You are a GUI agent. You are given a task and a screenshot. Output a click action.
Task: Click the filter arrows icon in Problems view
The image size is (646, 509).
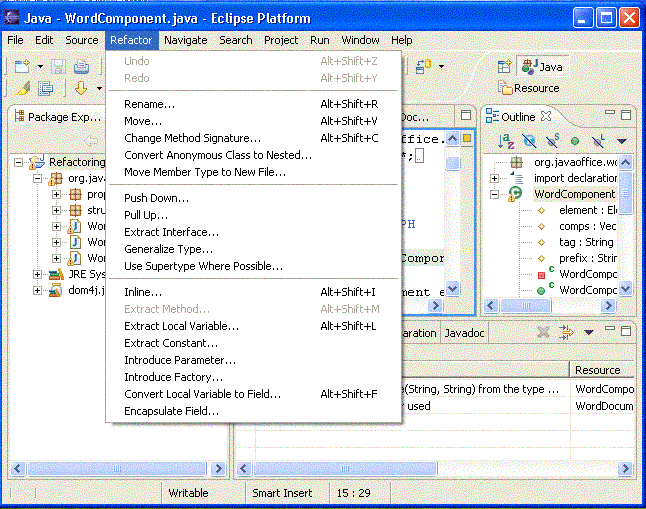pos(568,332)
